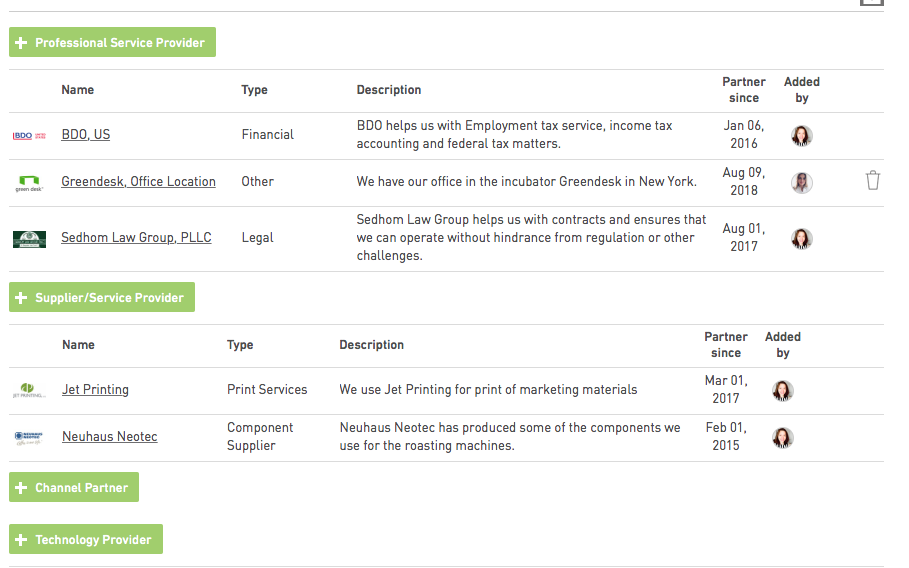Click the Jet Printing logo
909x568 pixels.
[29, 391]
